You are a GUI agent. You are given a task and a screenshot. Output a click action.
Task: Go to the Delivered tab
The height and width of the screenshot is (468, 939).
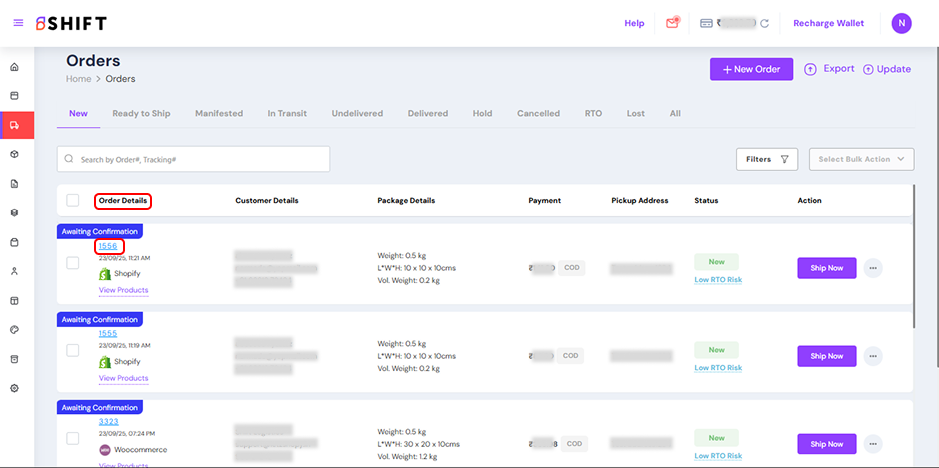tap(427, 114)
